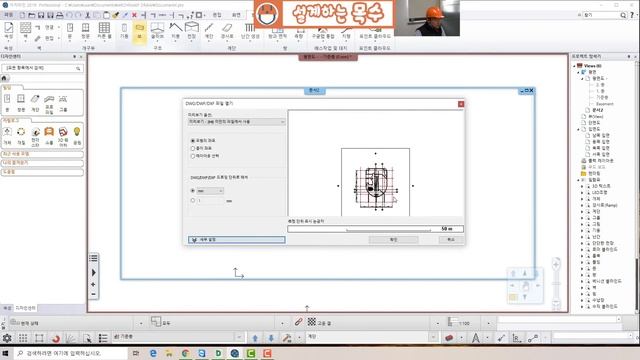Select the Roof (지붕) tool
The height and width of the screenshot is (360, 640).
coord(176,31)
